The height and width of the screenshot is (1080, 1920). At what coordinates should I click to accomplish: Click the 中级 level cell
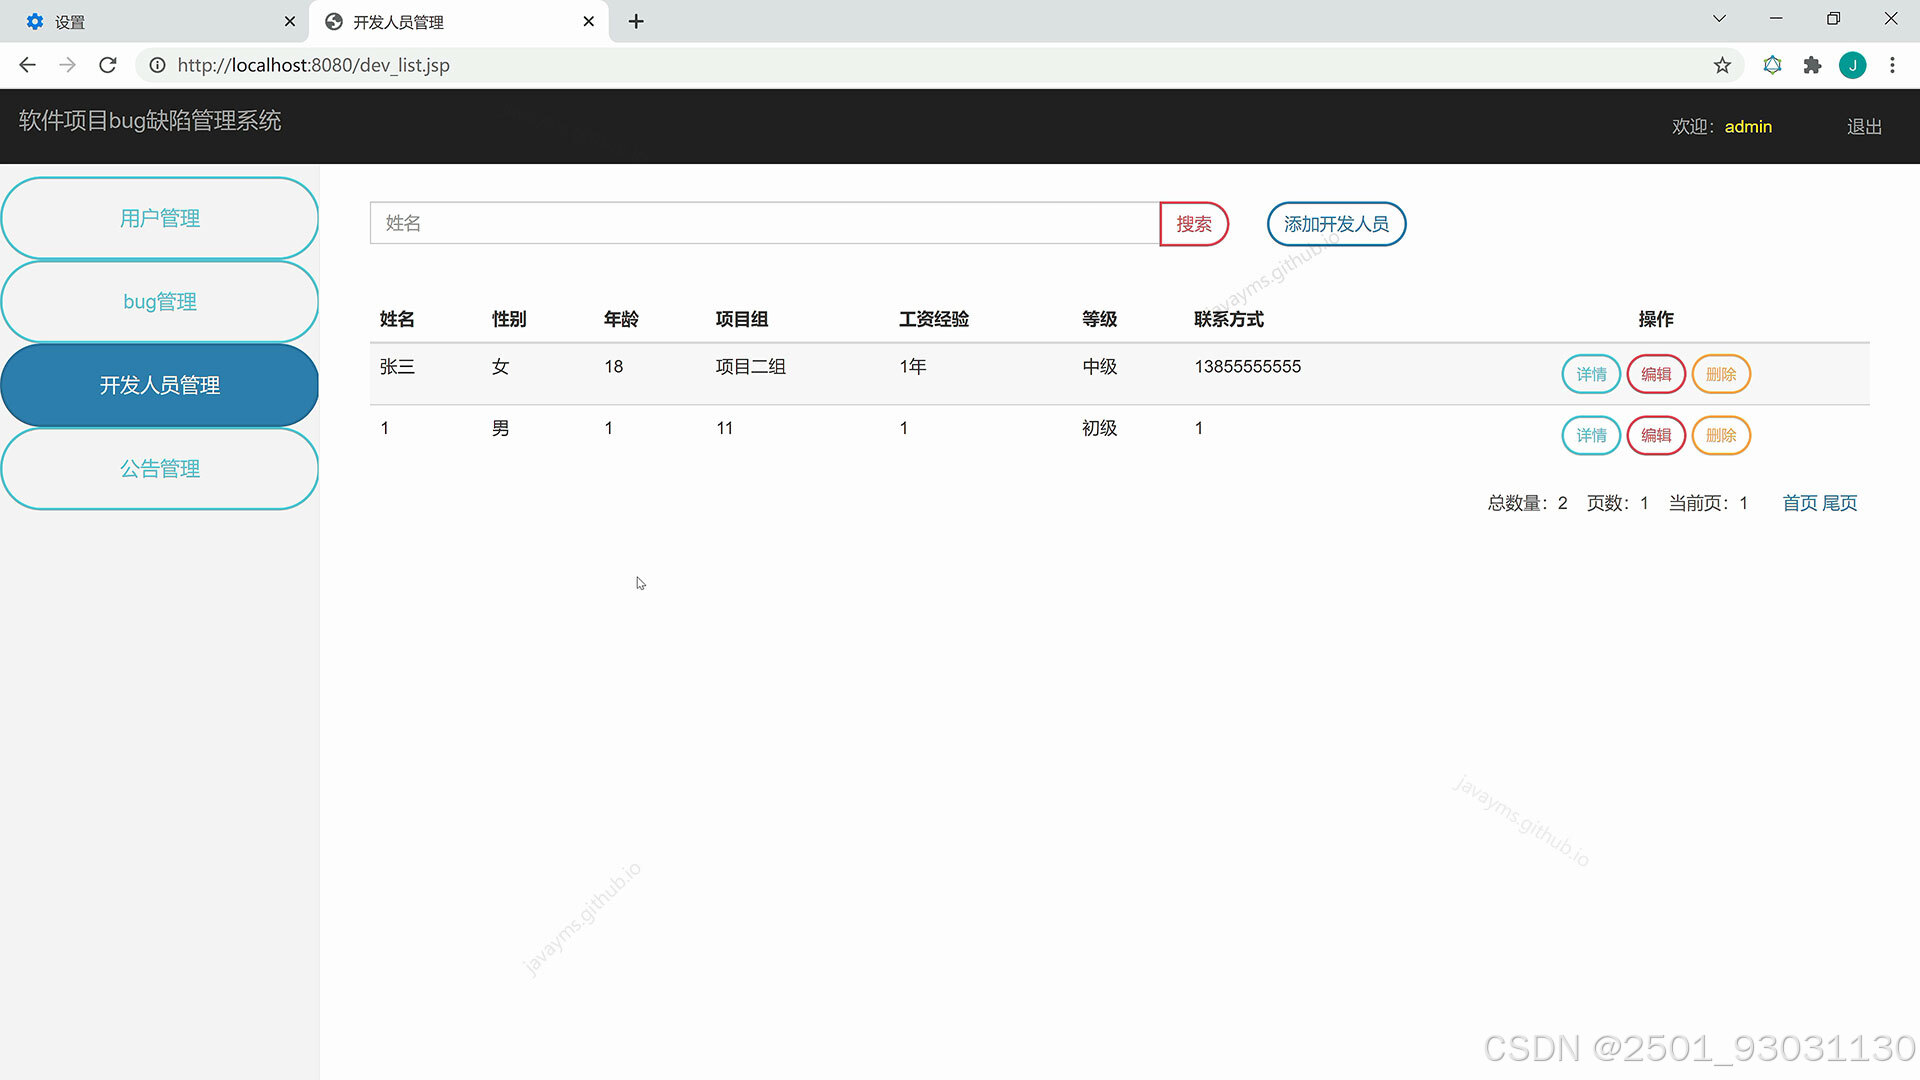click(1099, 367)
